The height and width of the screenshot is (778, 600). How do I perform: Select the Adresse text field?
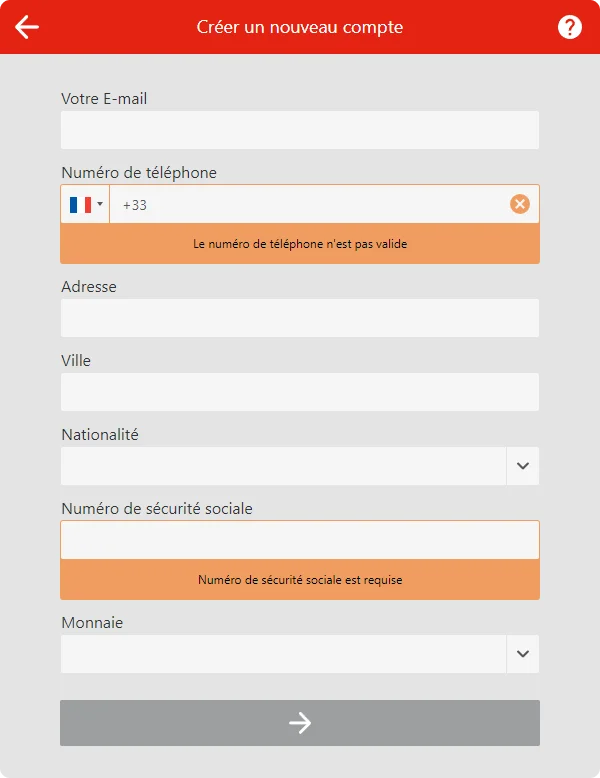click(x=300, y=318)
